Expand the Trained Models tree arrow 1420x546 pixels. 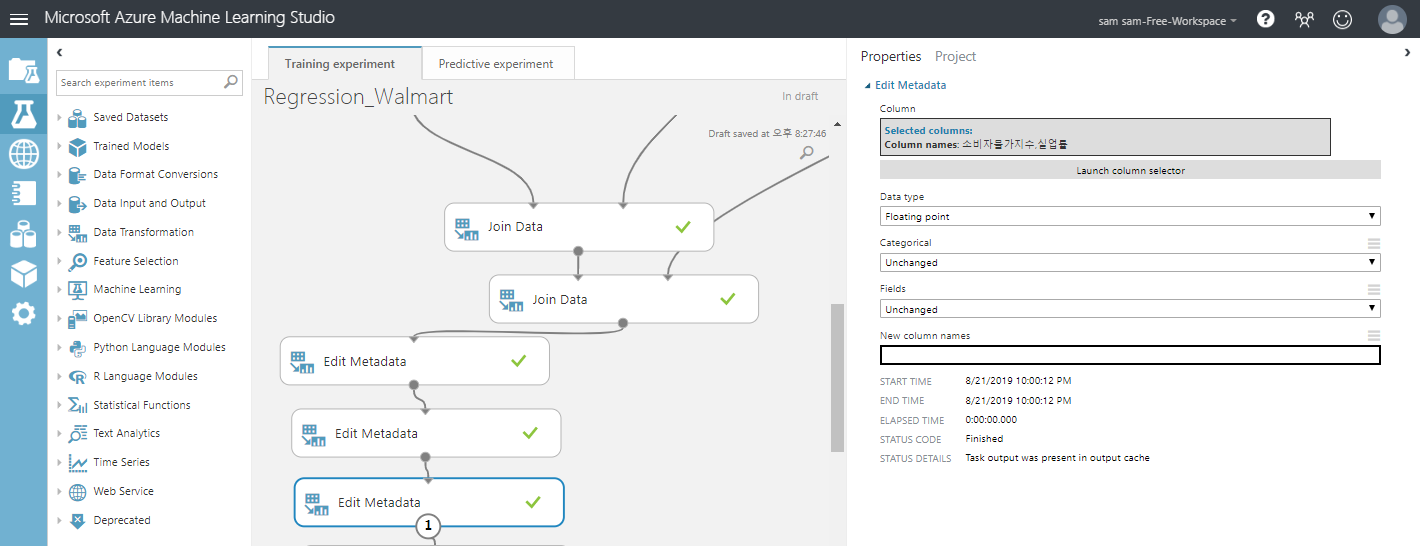59,147
